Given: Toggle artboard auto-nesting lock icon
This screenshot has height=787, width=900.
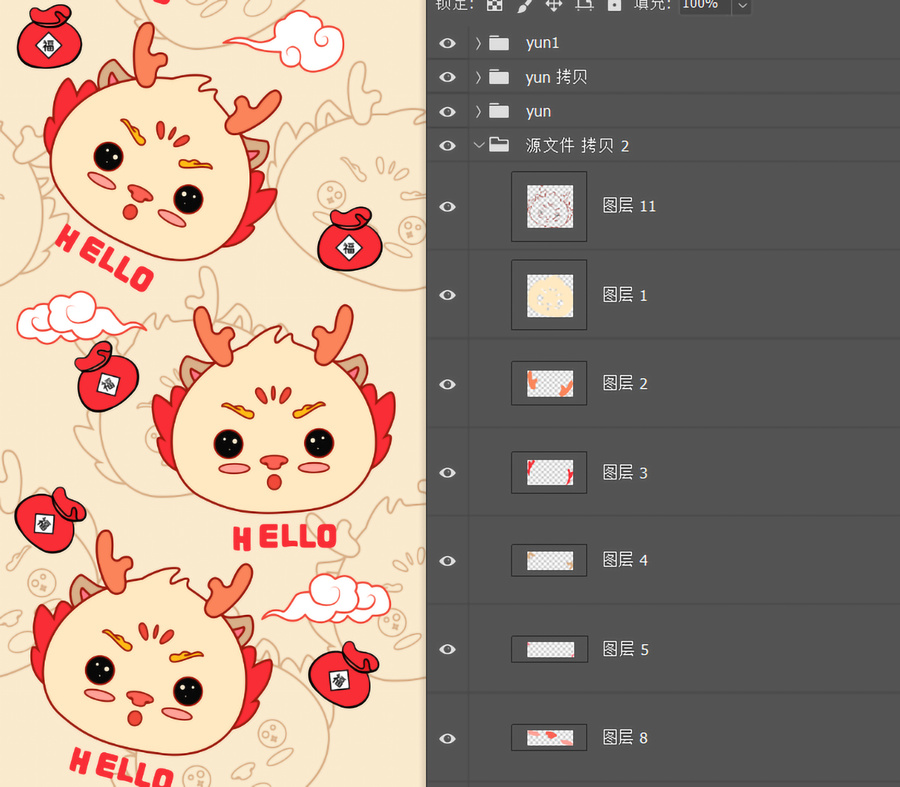Looking at the screenshot, I should pyautogui.click(x=584, y=5).
